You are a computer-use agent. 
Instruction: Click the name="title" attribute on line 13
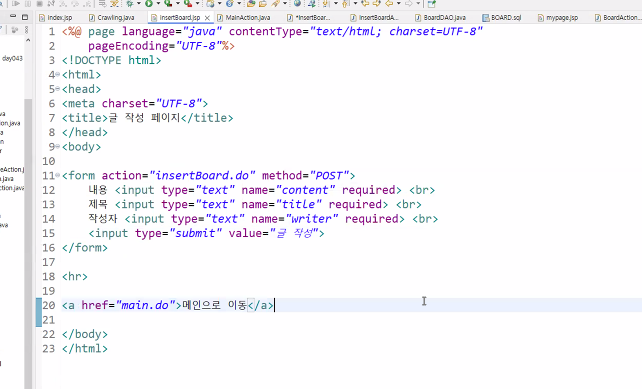(x=282, y=204)
